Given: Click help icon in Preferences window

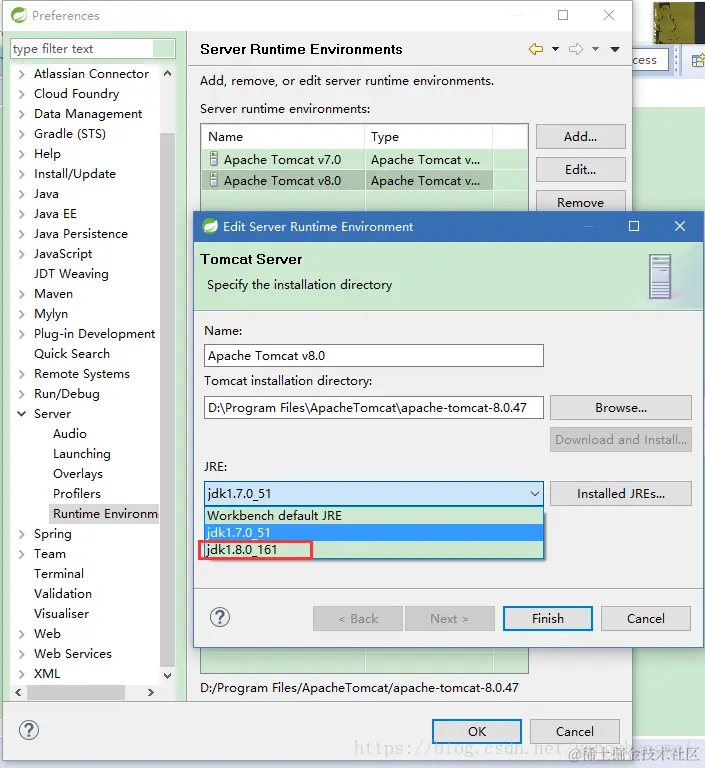Looking at the screenshot, I should [29, 730].
